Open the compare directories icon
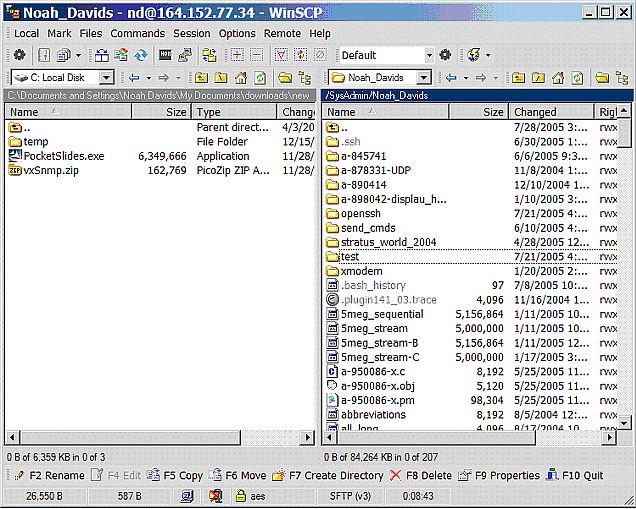 point(102,55)
